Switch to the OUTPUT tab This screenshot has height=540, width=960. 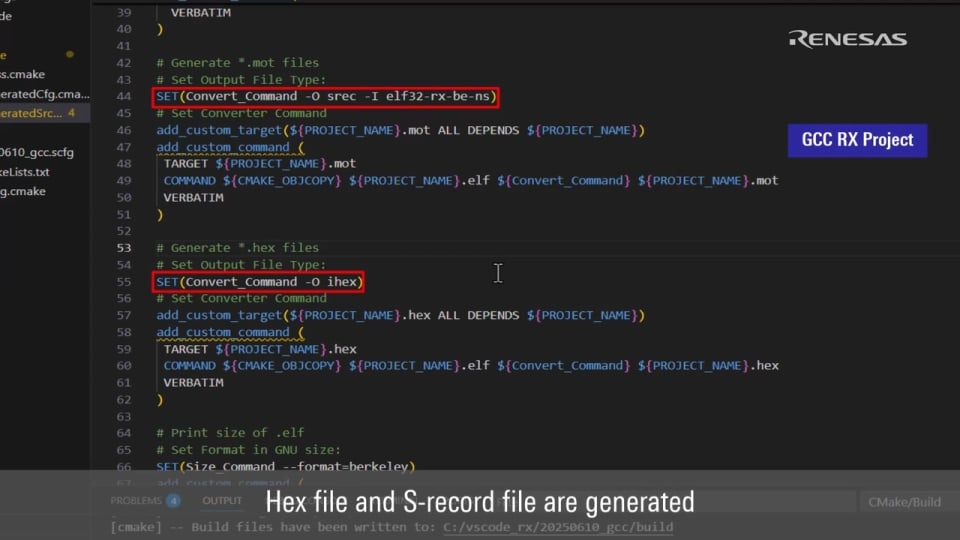pyautogui.click(x=222, y=501)
